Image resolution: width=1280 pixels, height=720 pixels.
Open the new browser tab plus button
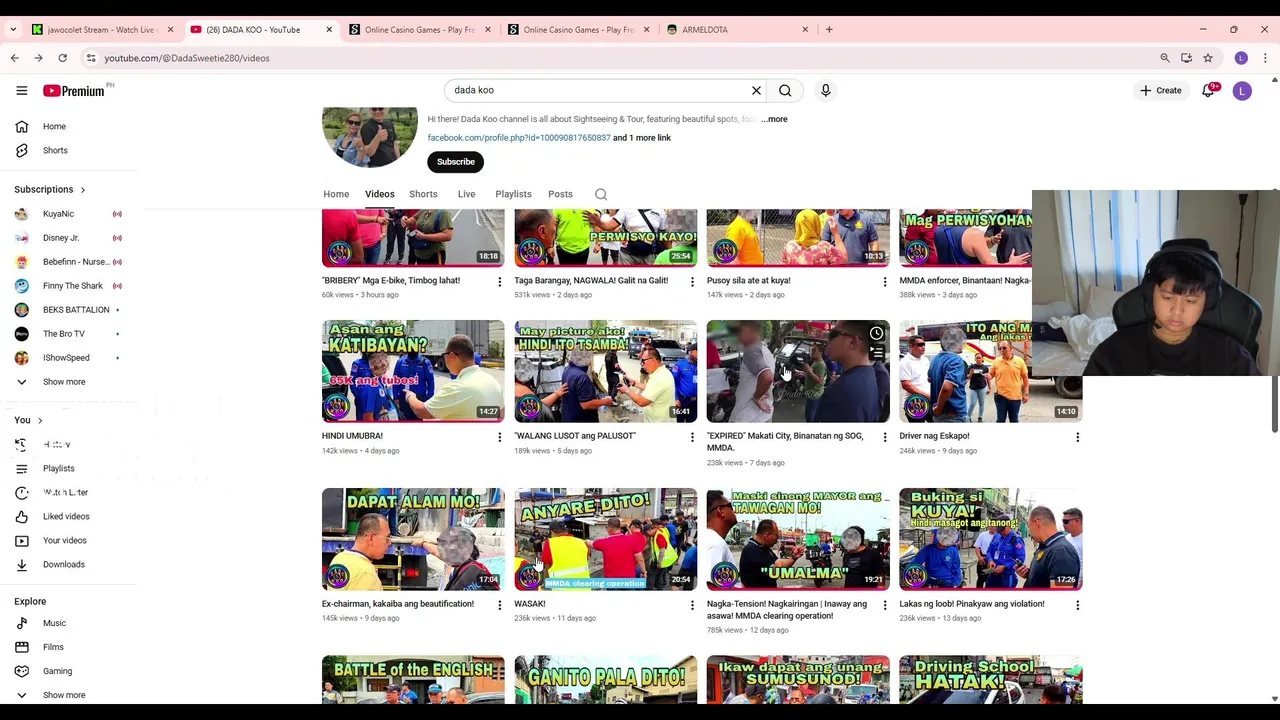pos(829,30)
